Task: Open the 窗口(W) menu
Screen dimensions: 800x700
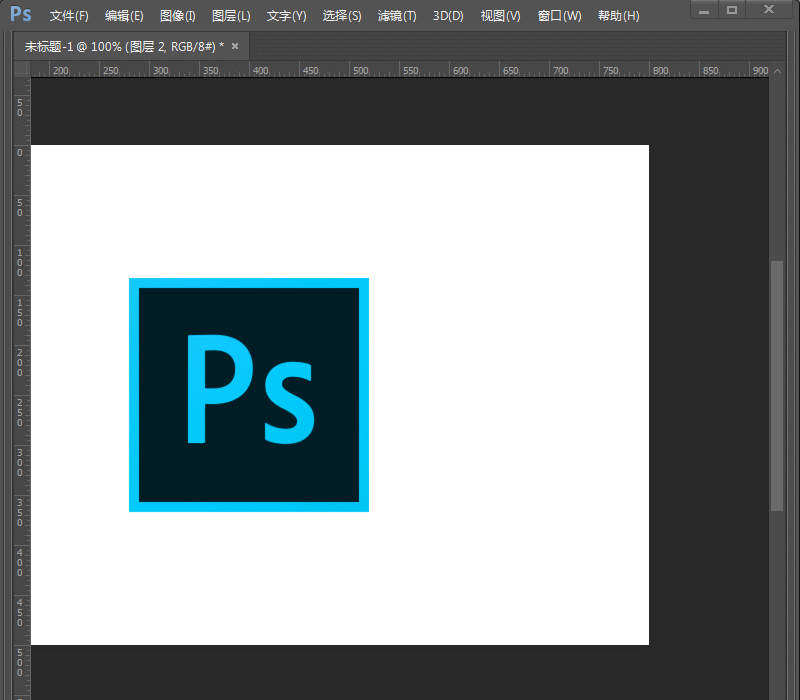Action: click(x=559, y=16)
